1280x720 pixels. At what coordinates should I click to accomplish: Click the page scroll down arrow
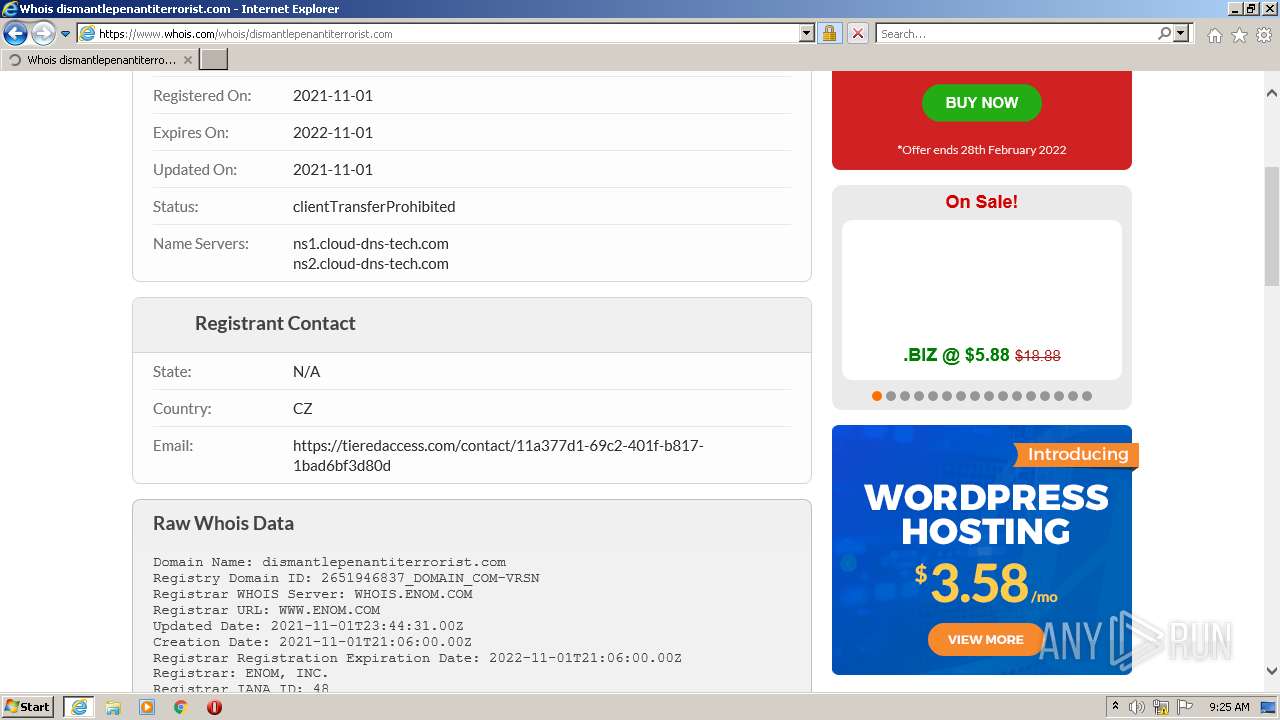[1272, 671]
